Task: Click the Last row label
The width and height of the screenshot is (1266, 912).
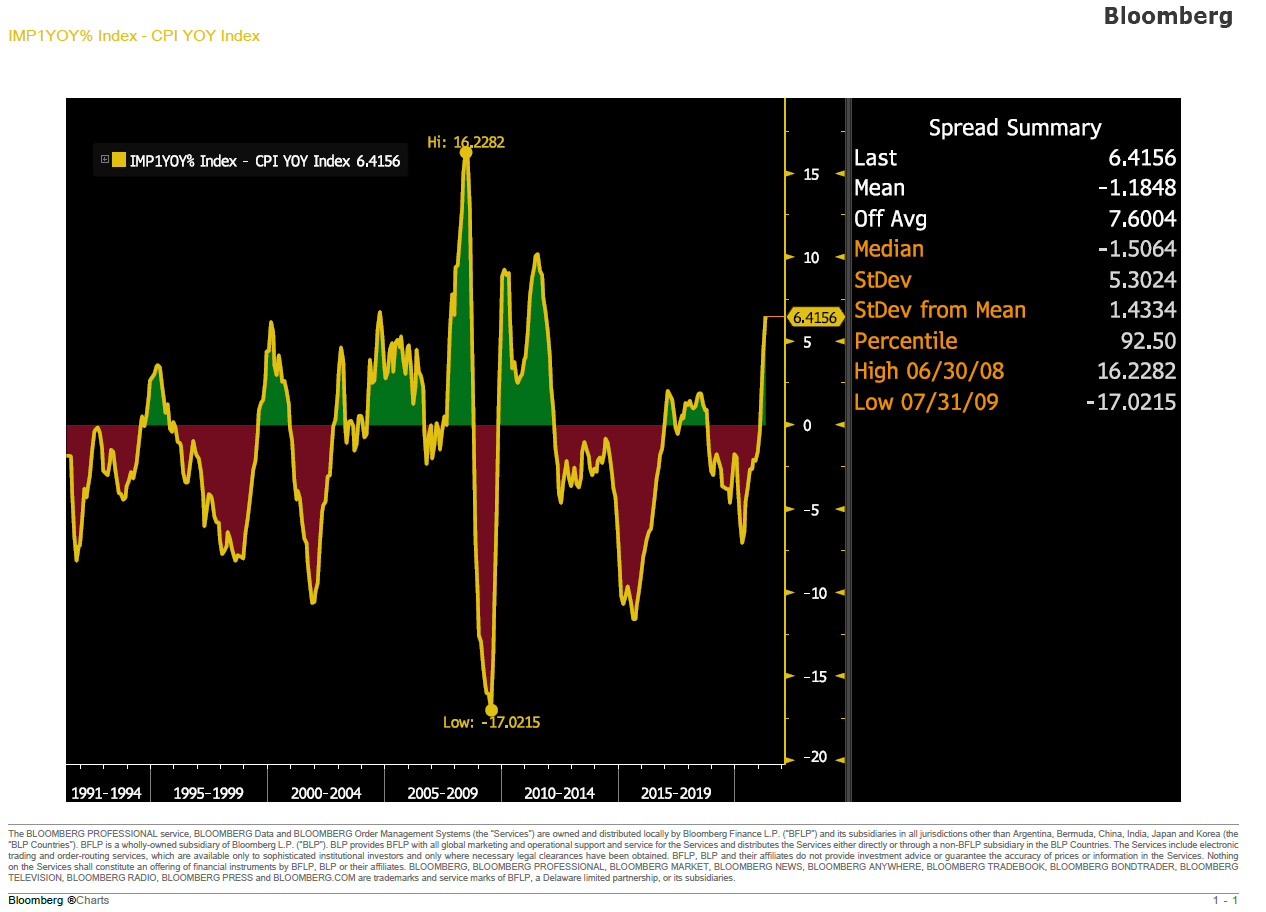Action: pyautogui.click(x=876, y=158)
